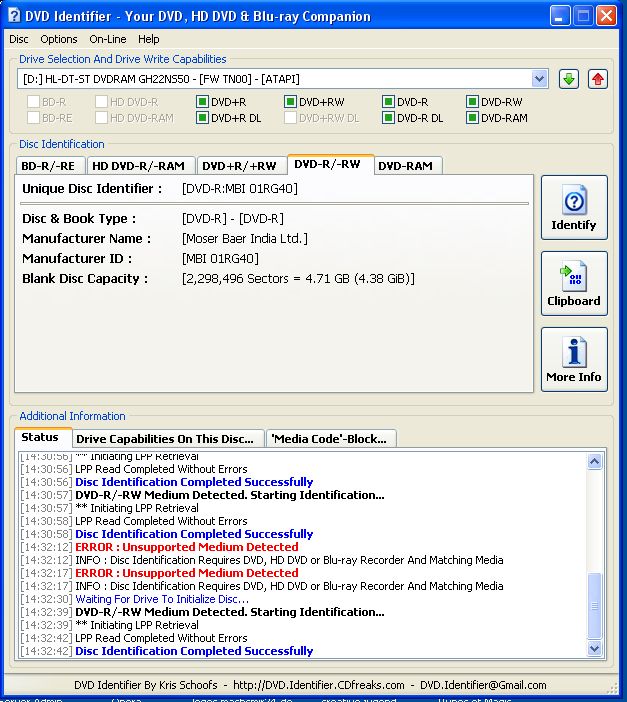Select the DVD-R/-RW tab
This screenshot has width=627, height=702.
[x=330, y=164]
